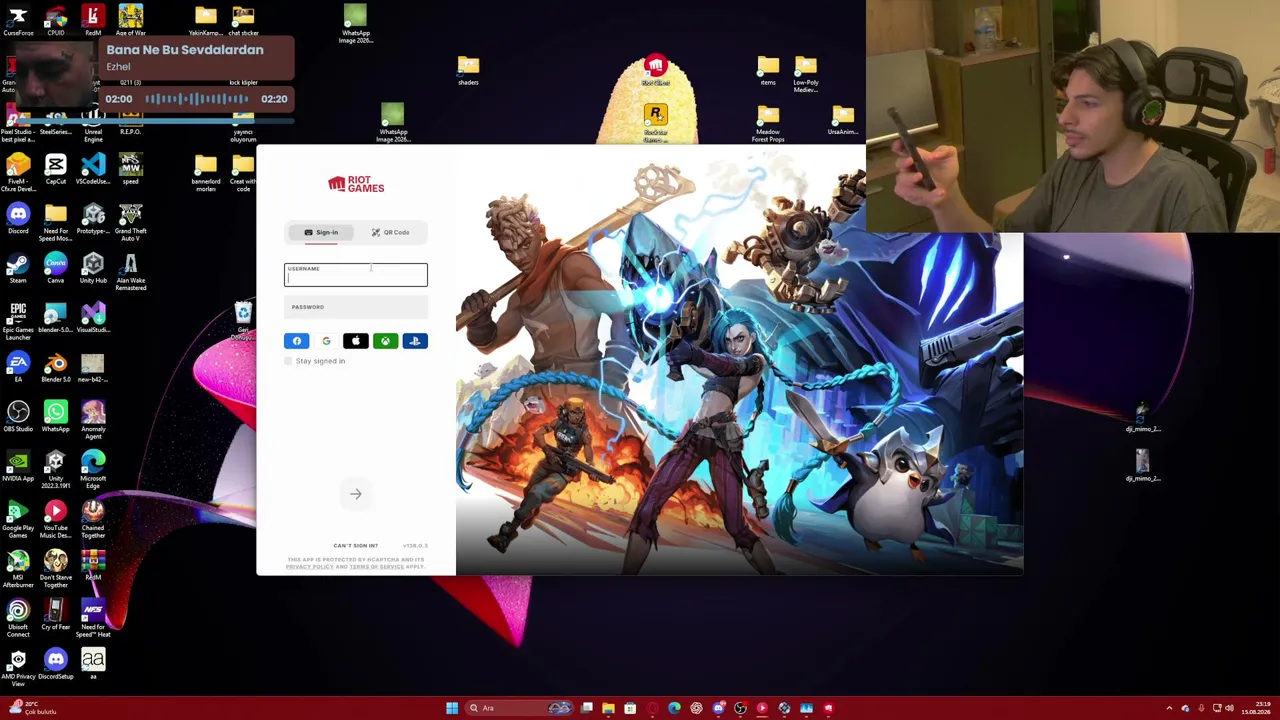Select the OBS Studio desktop icon
The width and height of the screenshot is (1280, 720).
[18, 416]
